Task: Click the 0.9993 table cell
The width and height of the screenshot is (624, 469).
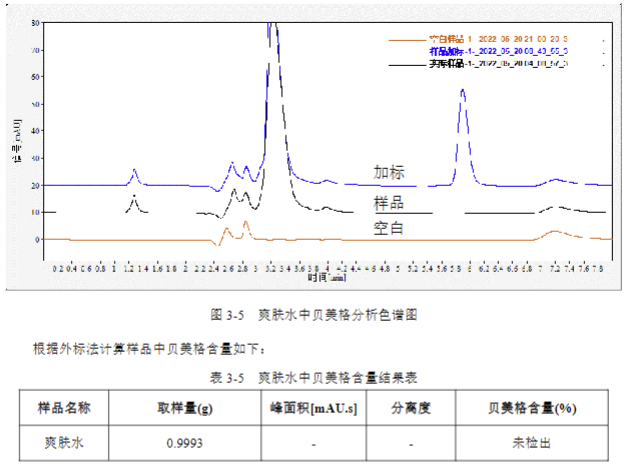Action: [x=185, y=441]
